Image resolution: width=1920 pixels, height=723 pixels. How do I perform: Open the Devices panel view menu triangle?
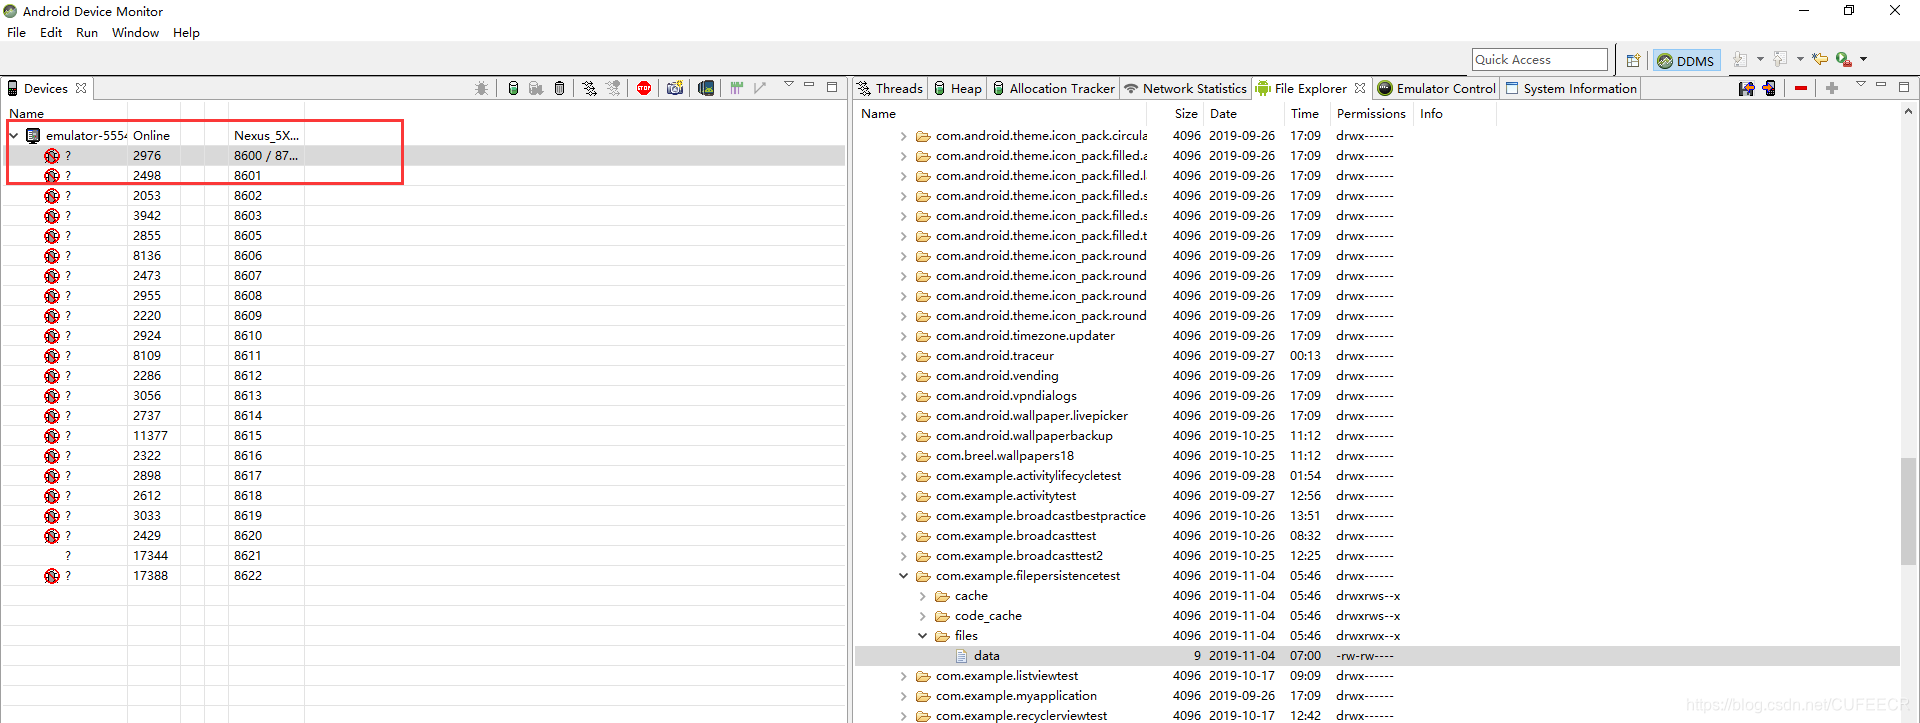click(789, 85)
